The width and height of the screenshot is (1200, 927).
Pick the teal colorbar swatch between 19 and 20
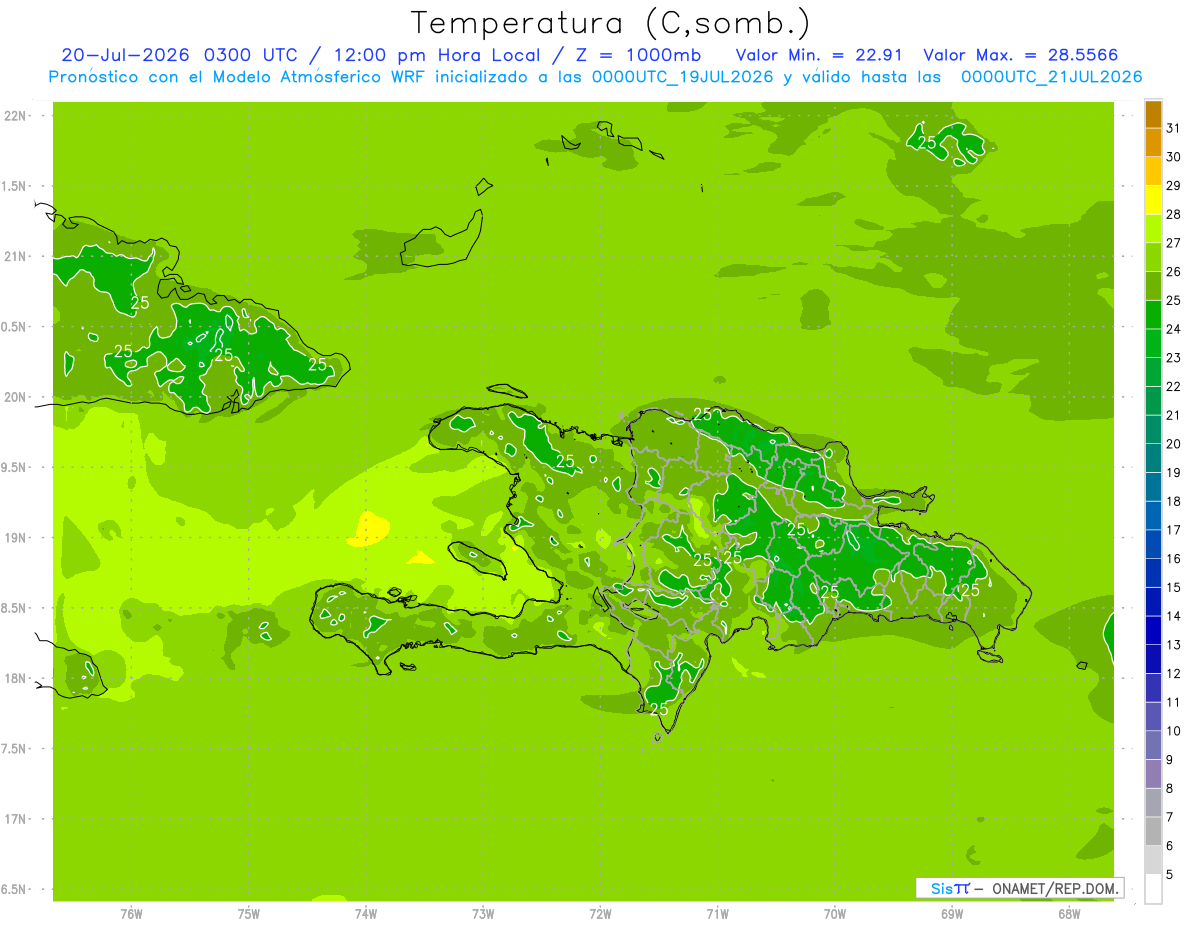[x=1153, y=458]
